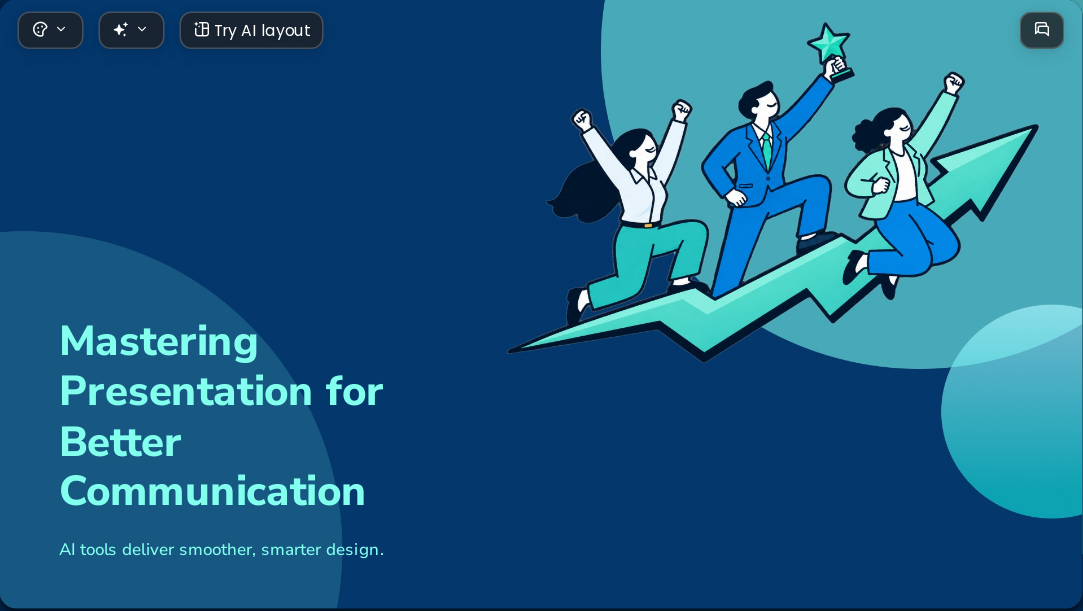Click the Try AI layout button

click(x=251, y=30)
